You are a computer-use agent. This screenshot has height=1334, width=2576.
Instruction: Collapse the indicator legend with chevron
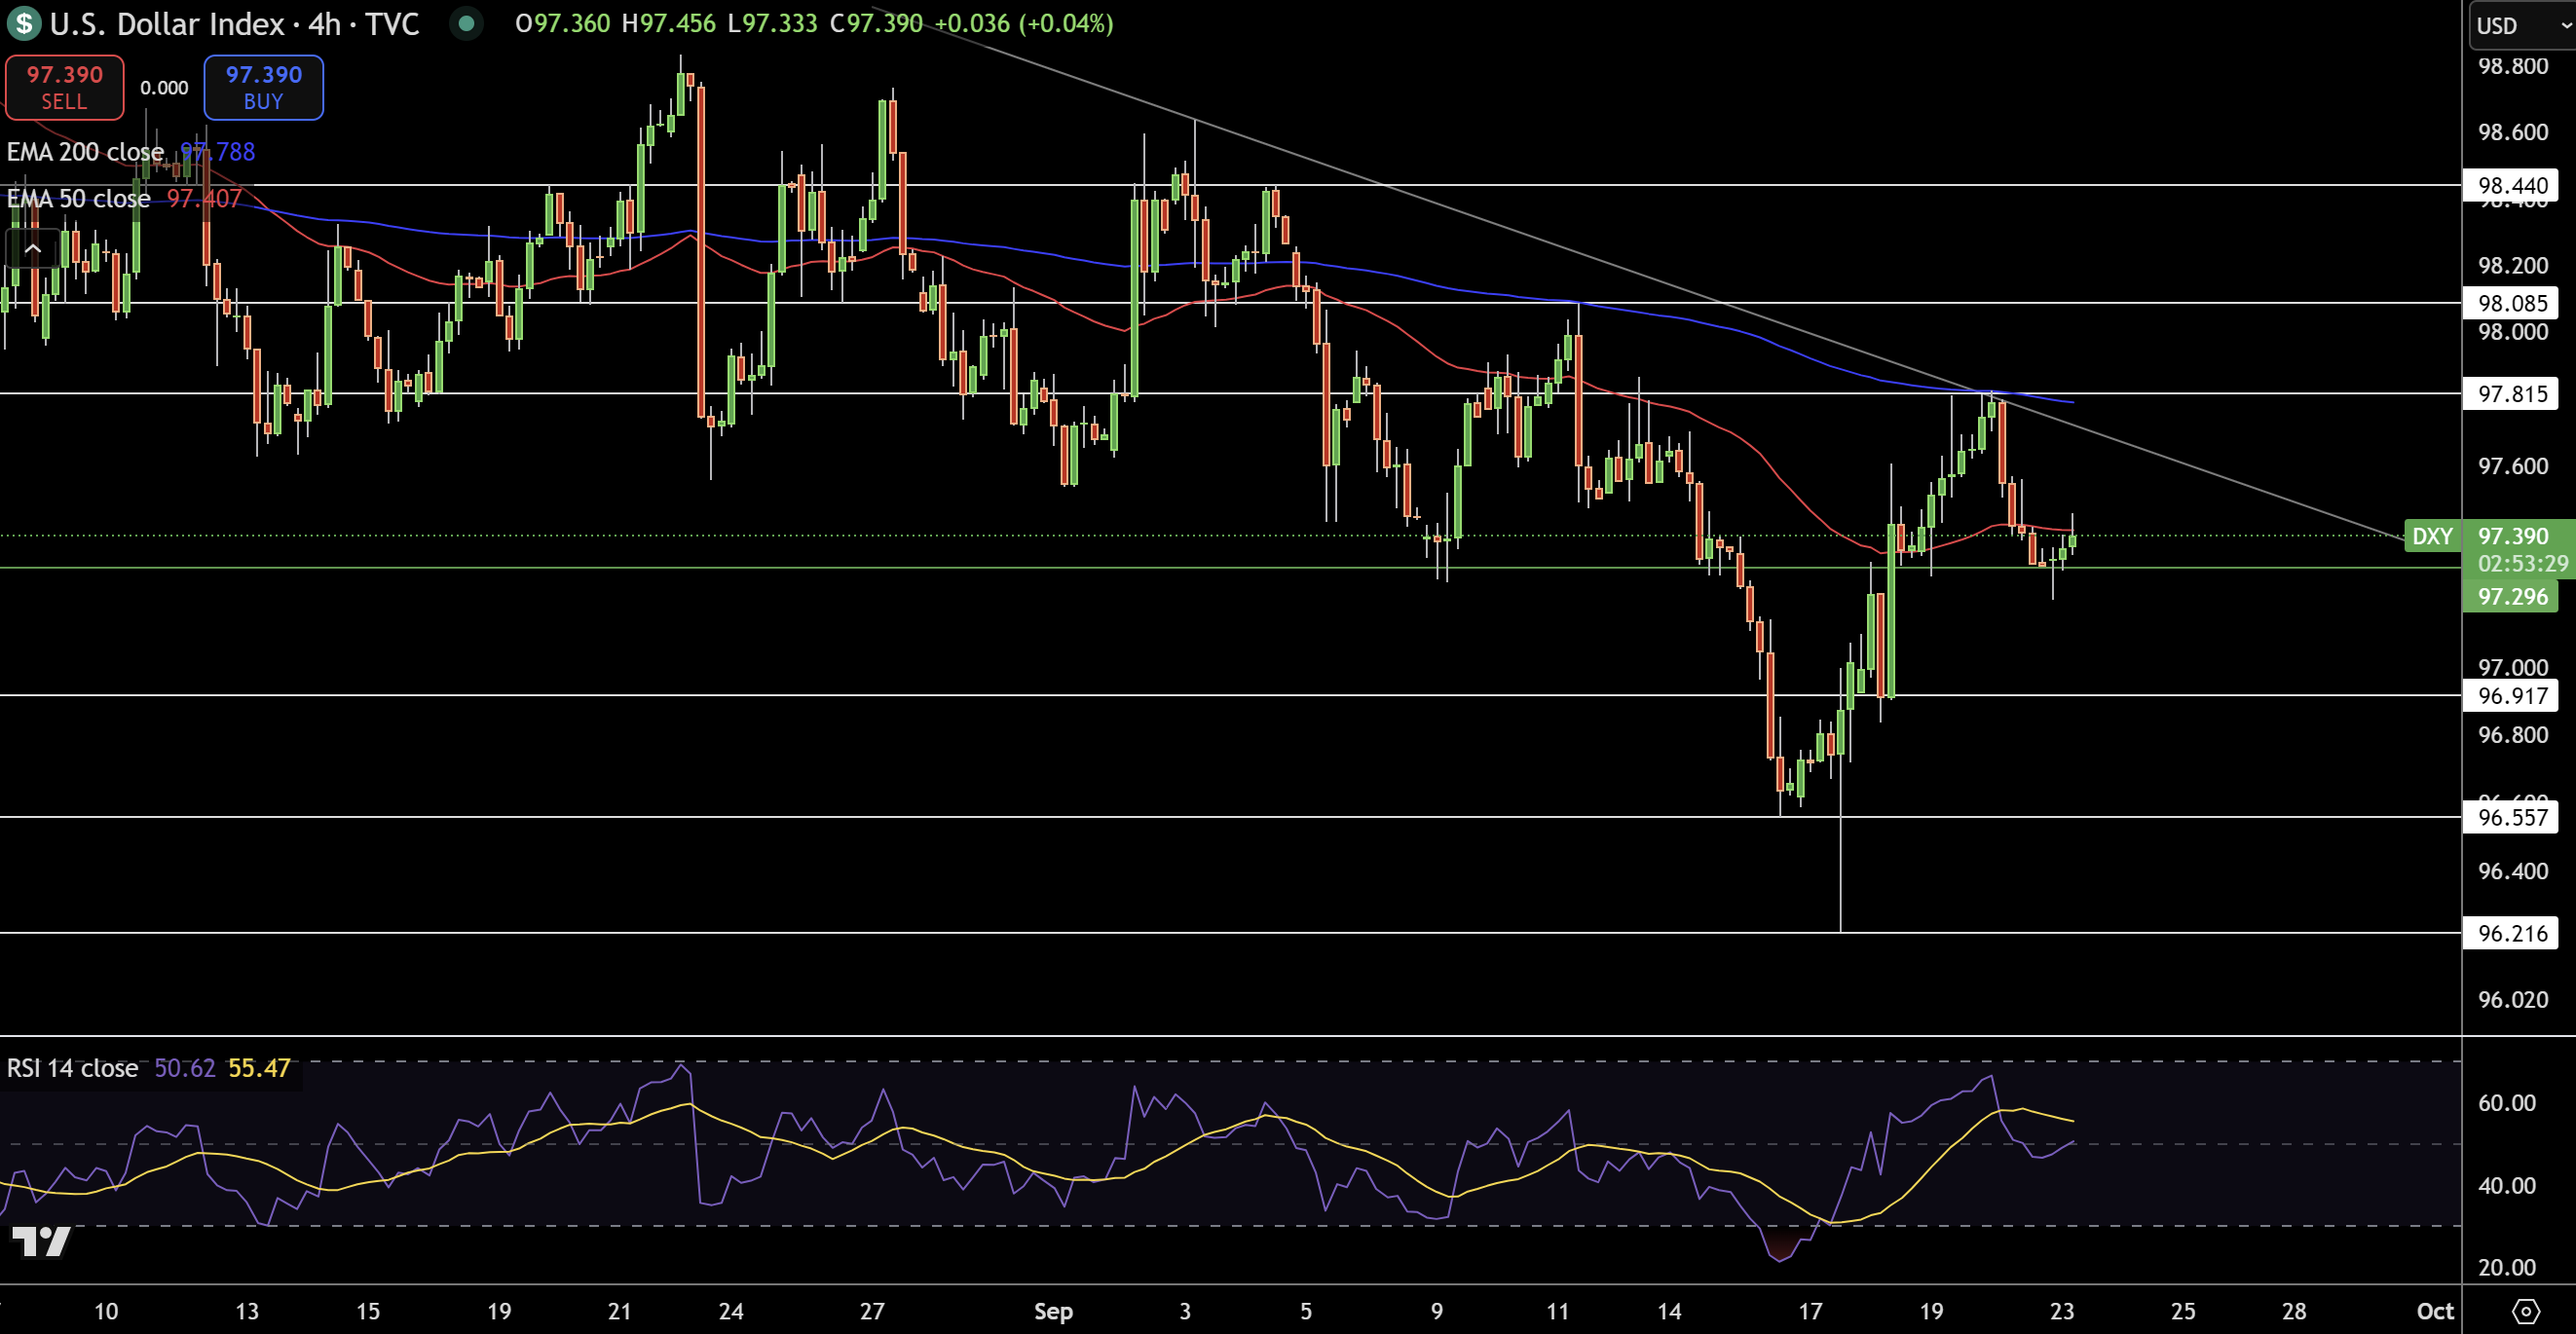[32, 248]
